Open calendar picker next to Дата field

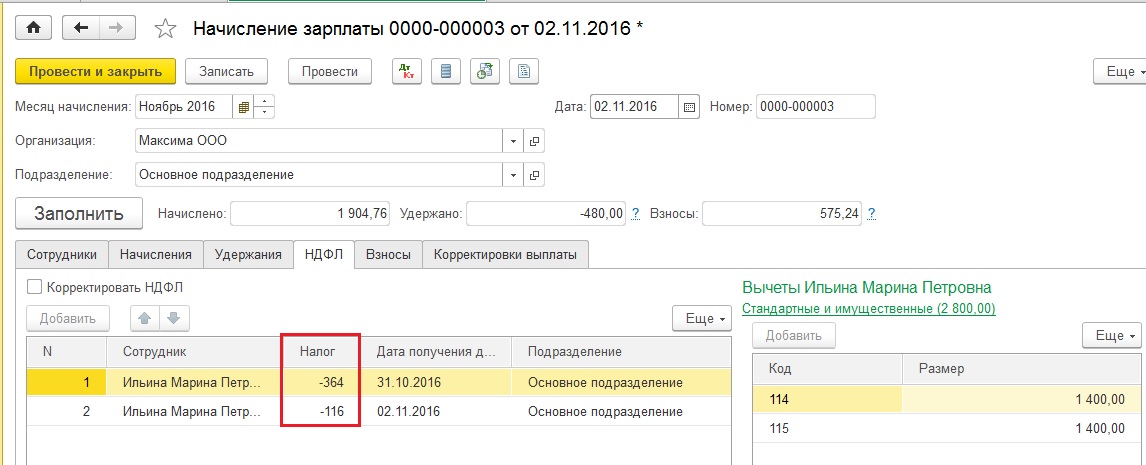688,107
